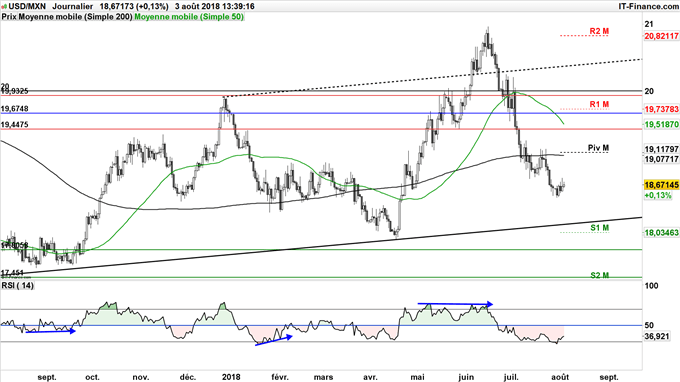Click the date 3 août 2018 13:39:16
This screenshot has width=680, height=382.
tap(215, 7)
